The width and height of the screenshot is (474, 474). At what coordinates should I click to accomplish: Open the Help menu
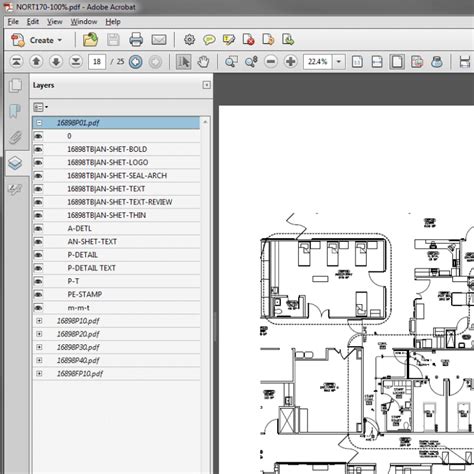pos(113,22)
